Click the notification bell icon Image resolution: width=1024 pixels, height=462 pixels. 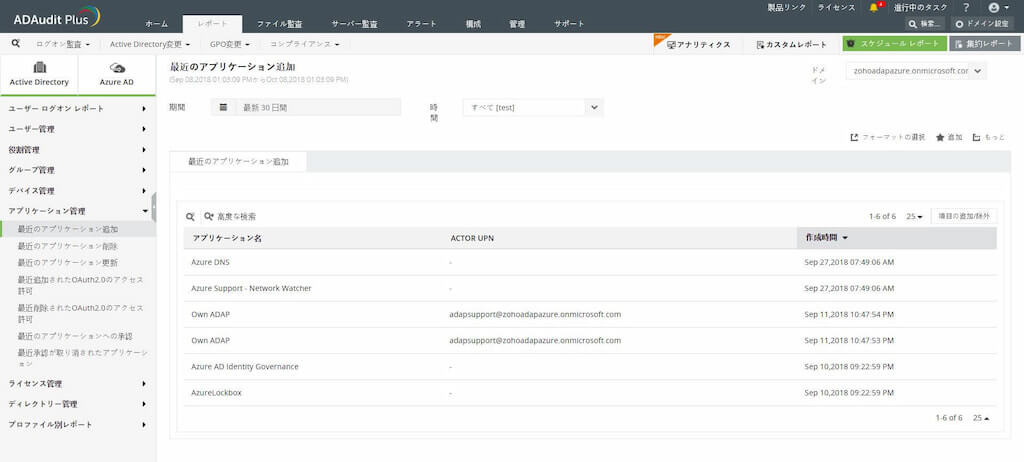click(874, 7)
